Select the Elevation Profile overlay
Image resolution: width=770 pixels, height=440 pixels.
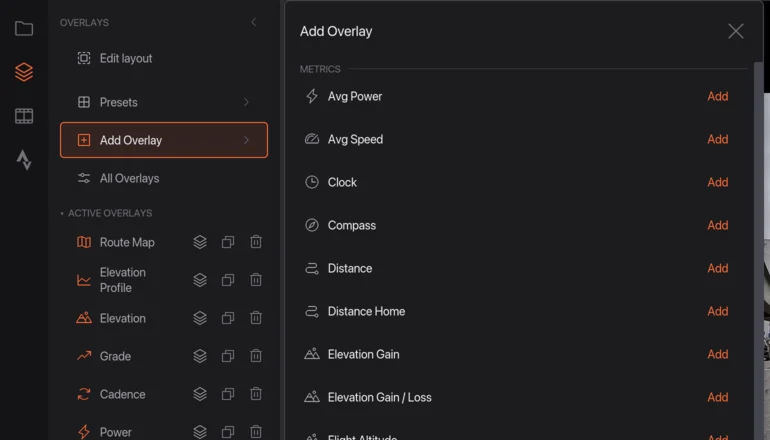(123, 280)
